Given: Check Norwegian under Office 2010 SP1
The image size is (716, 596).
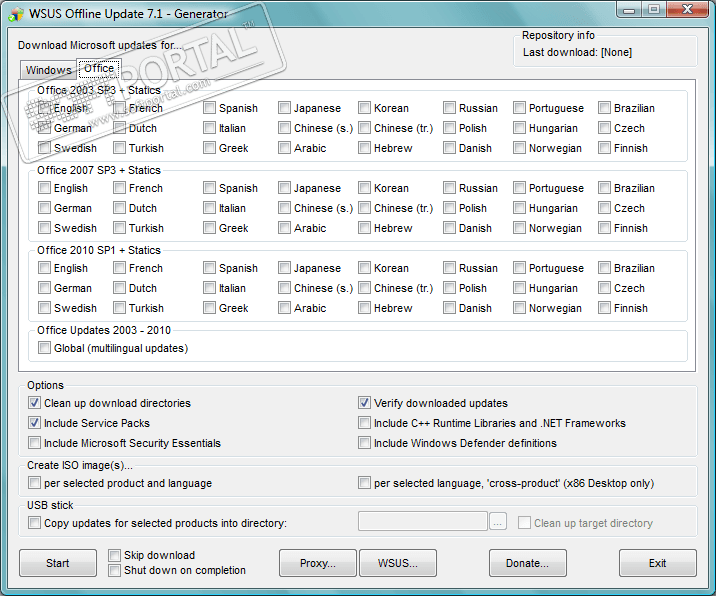Looking at the screenshot, I should pyautogui.click(x=519, y=308).
